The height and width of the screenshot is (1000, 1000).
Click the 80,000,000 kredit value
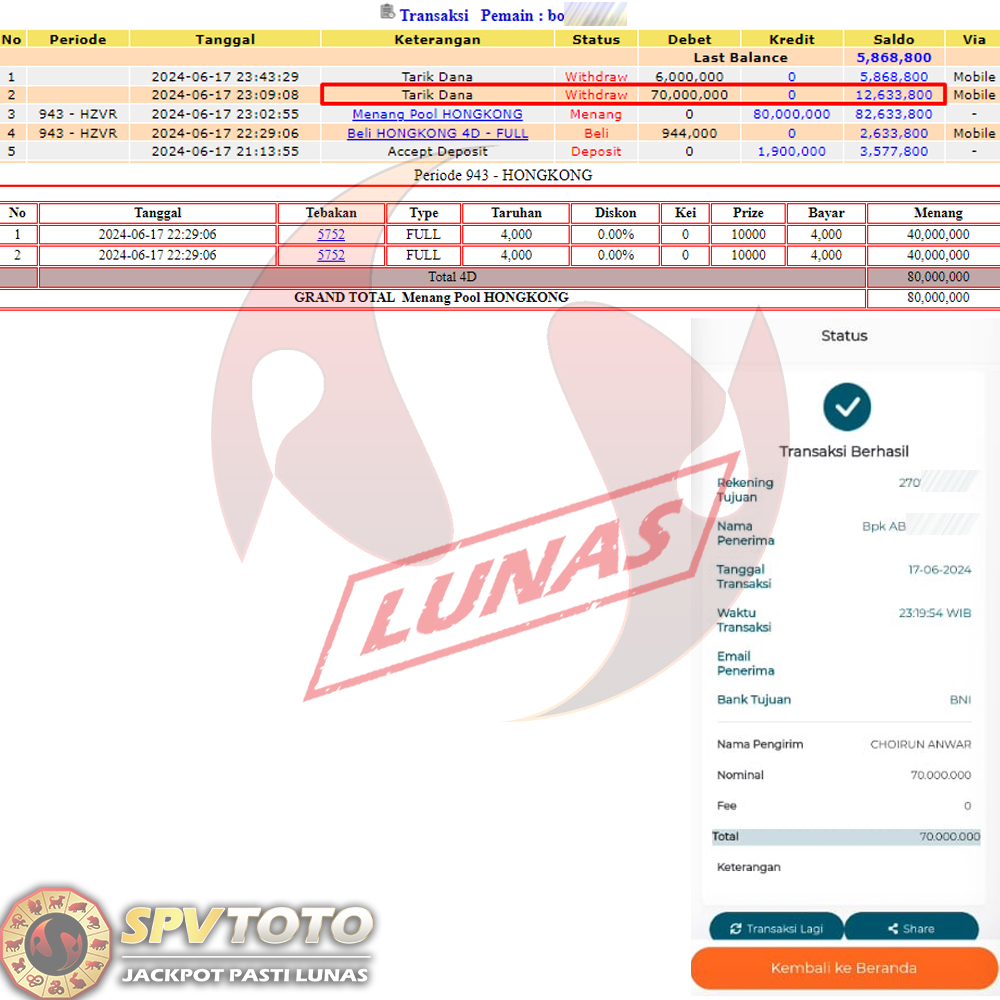[791, 114]
